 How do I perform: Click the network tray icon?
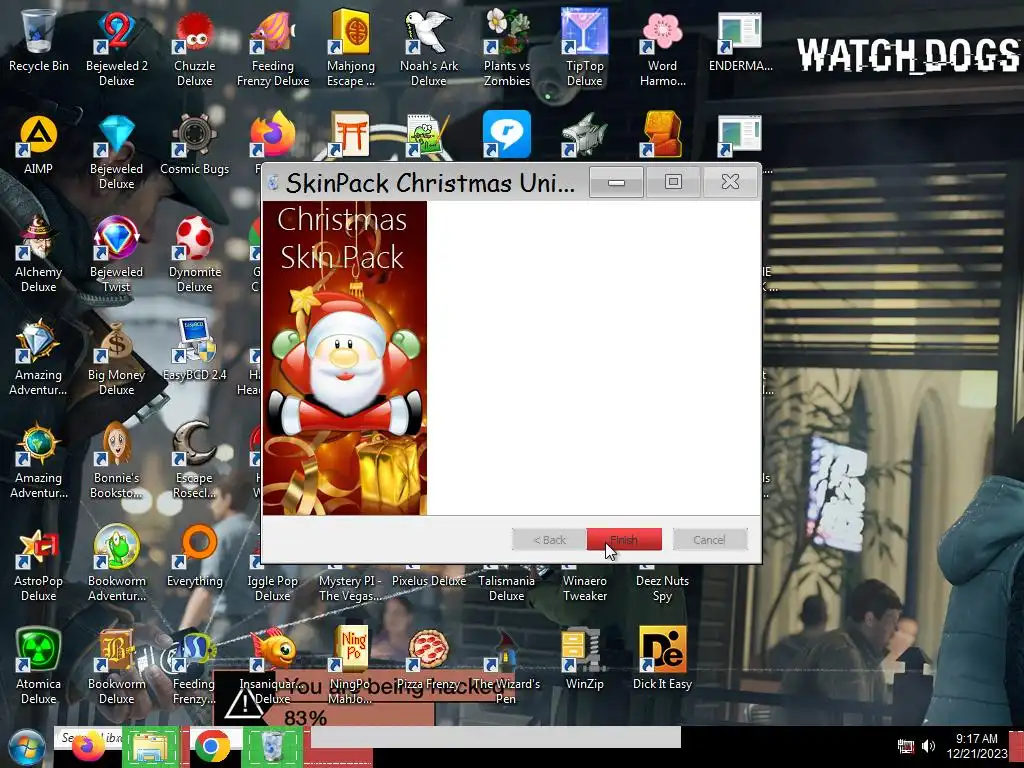pos(905,746)
